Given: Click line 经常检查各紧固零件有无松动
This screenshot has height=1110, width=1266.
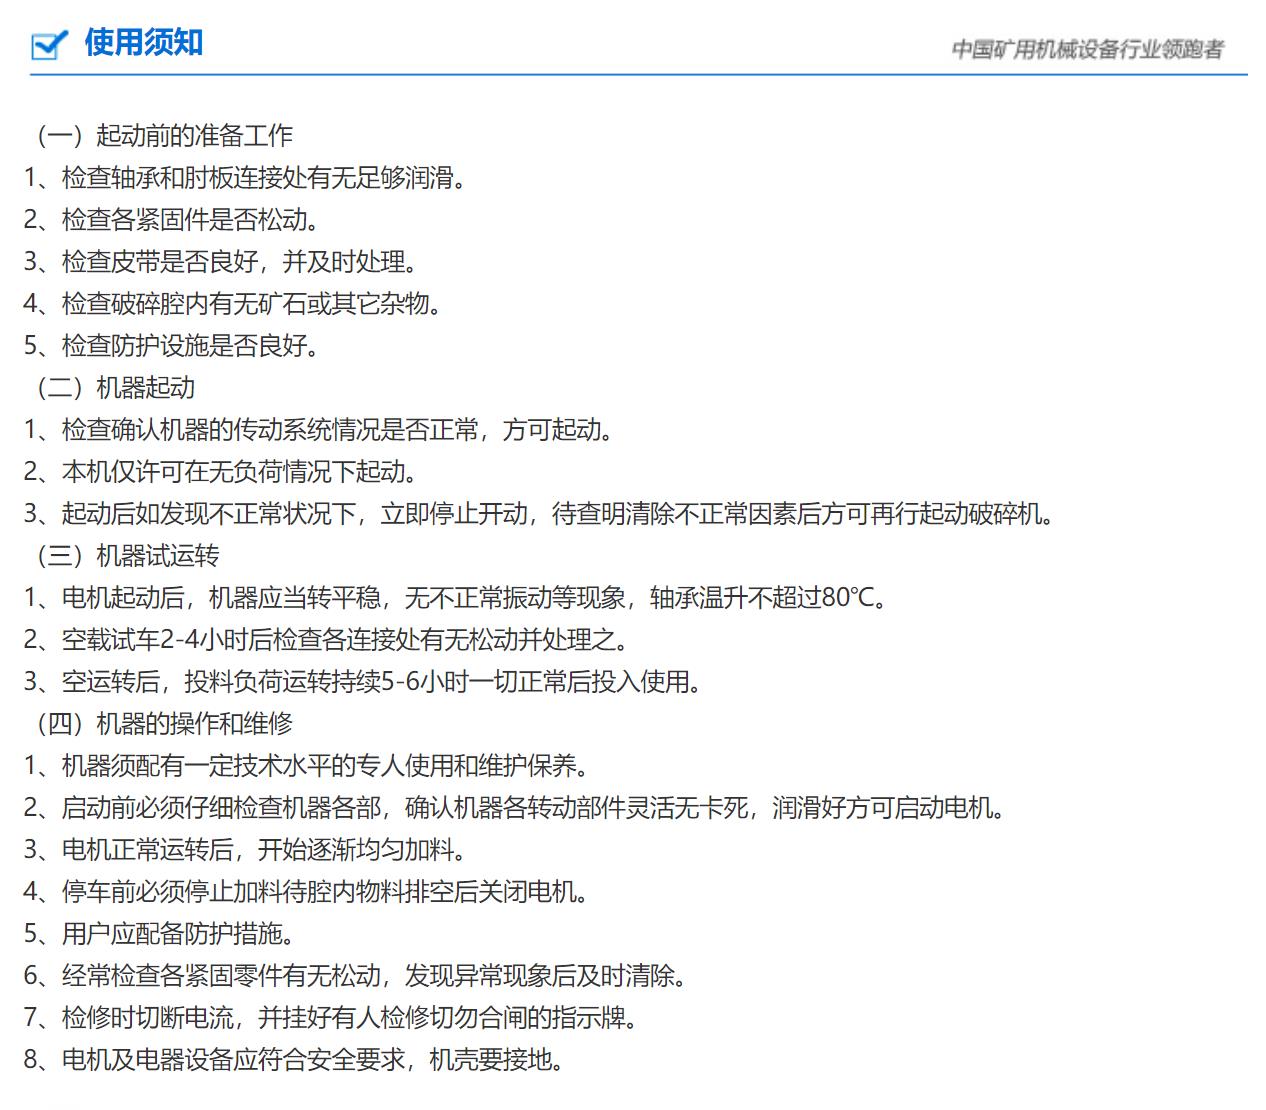Looking at the screenshot, I should point(355,976).
